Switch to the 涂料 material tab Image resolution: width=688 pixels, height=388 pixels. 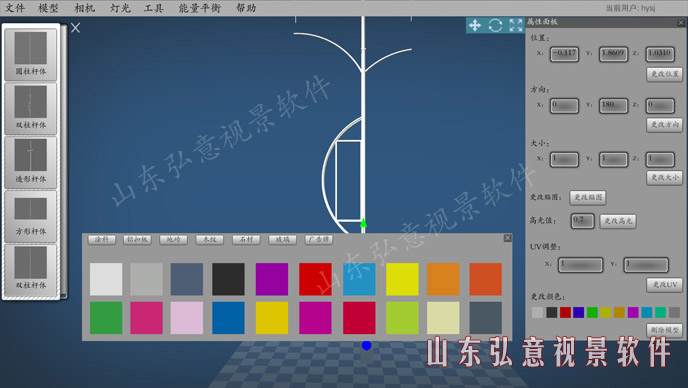click(x=102, y=239)
